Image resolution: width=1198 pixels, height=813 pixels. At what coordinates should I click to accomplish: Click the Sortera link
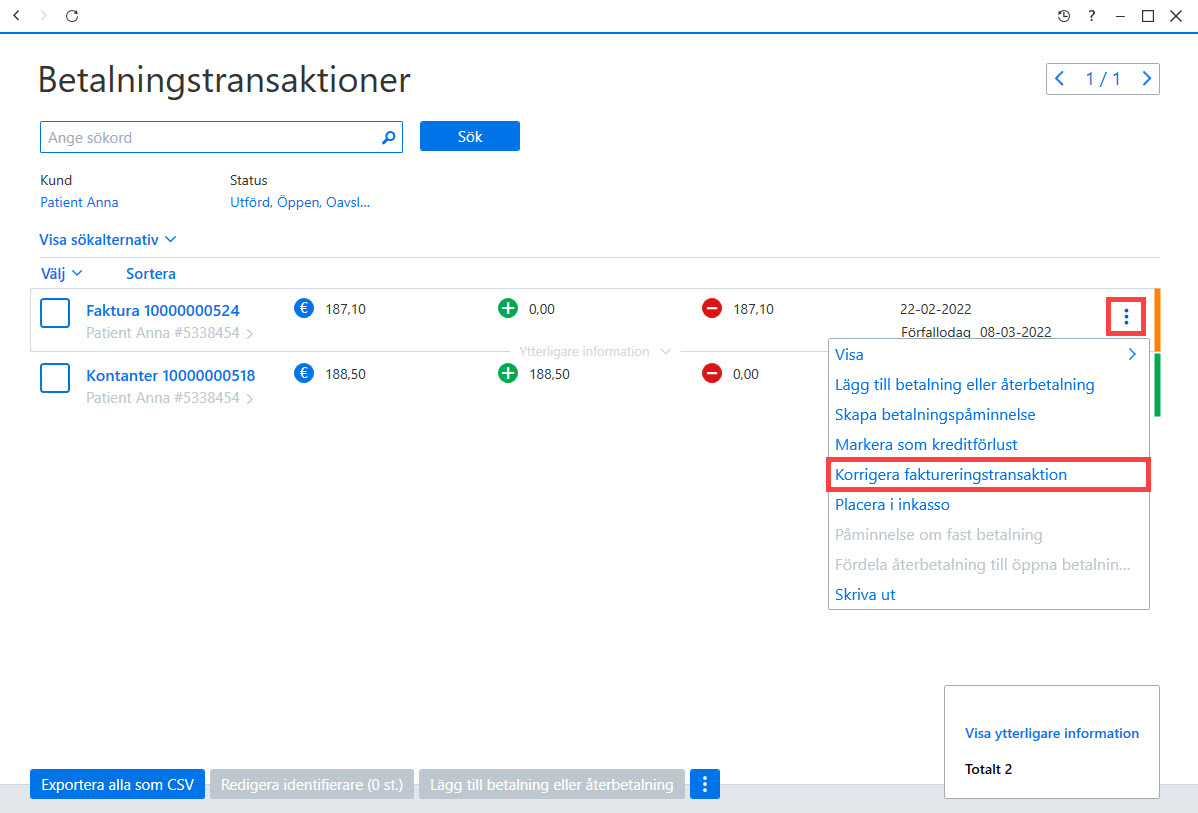pyautogui.click(x=151, y=274)
